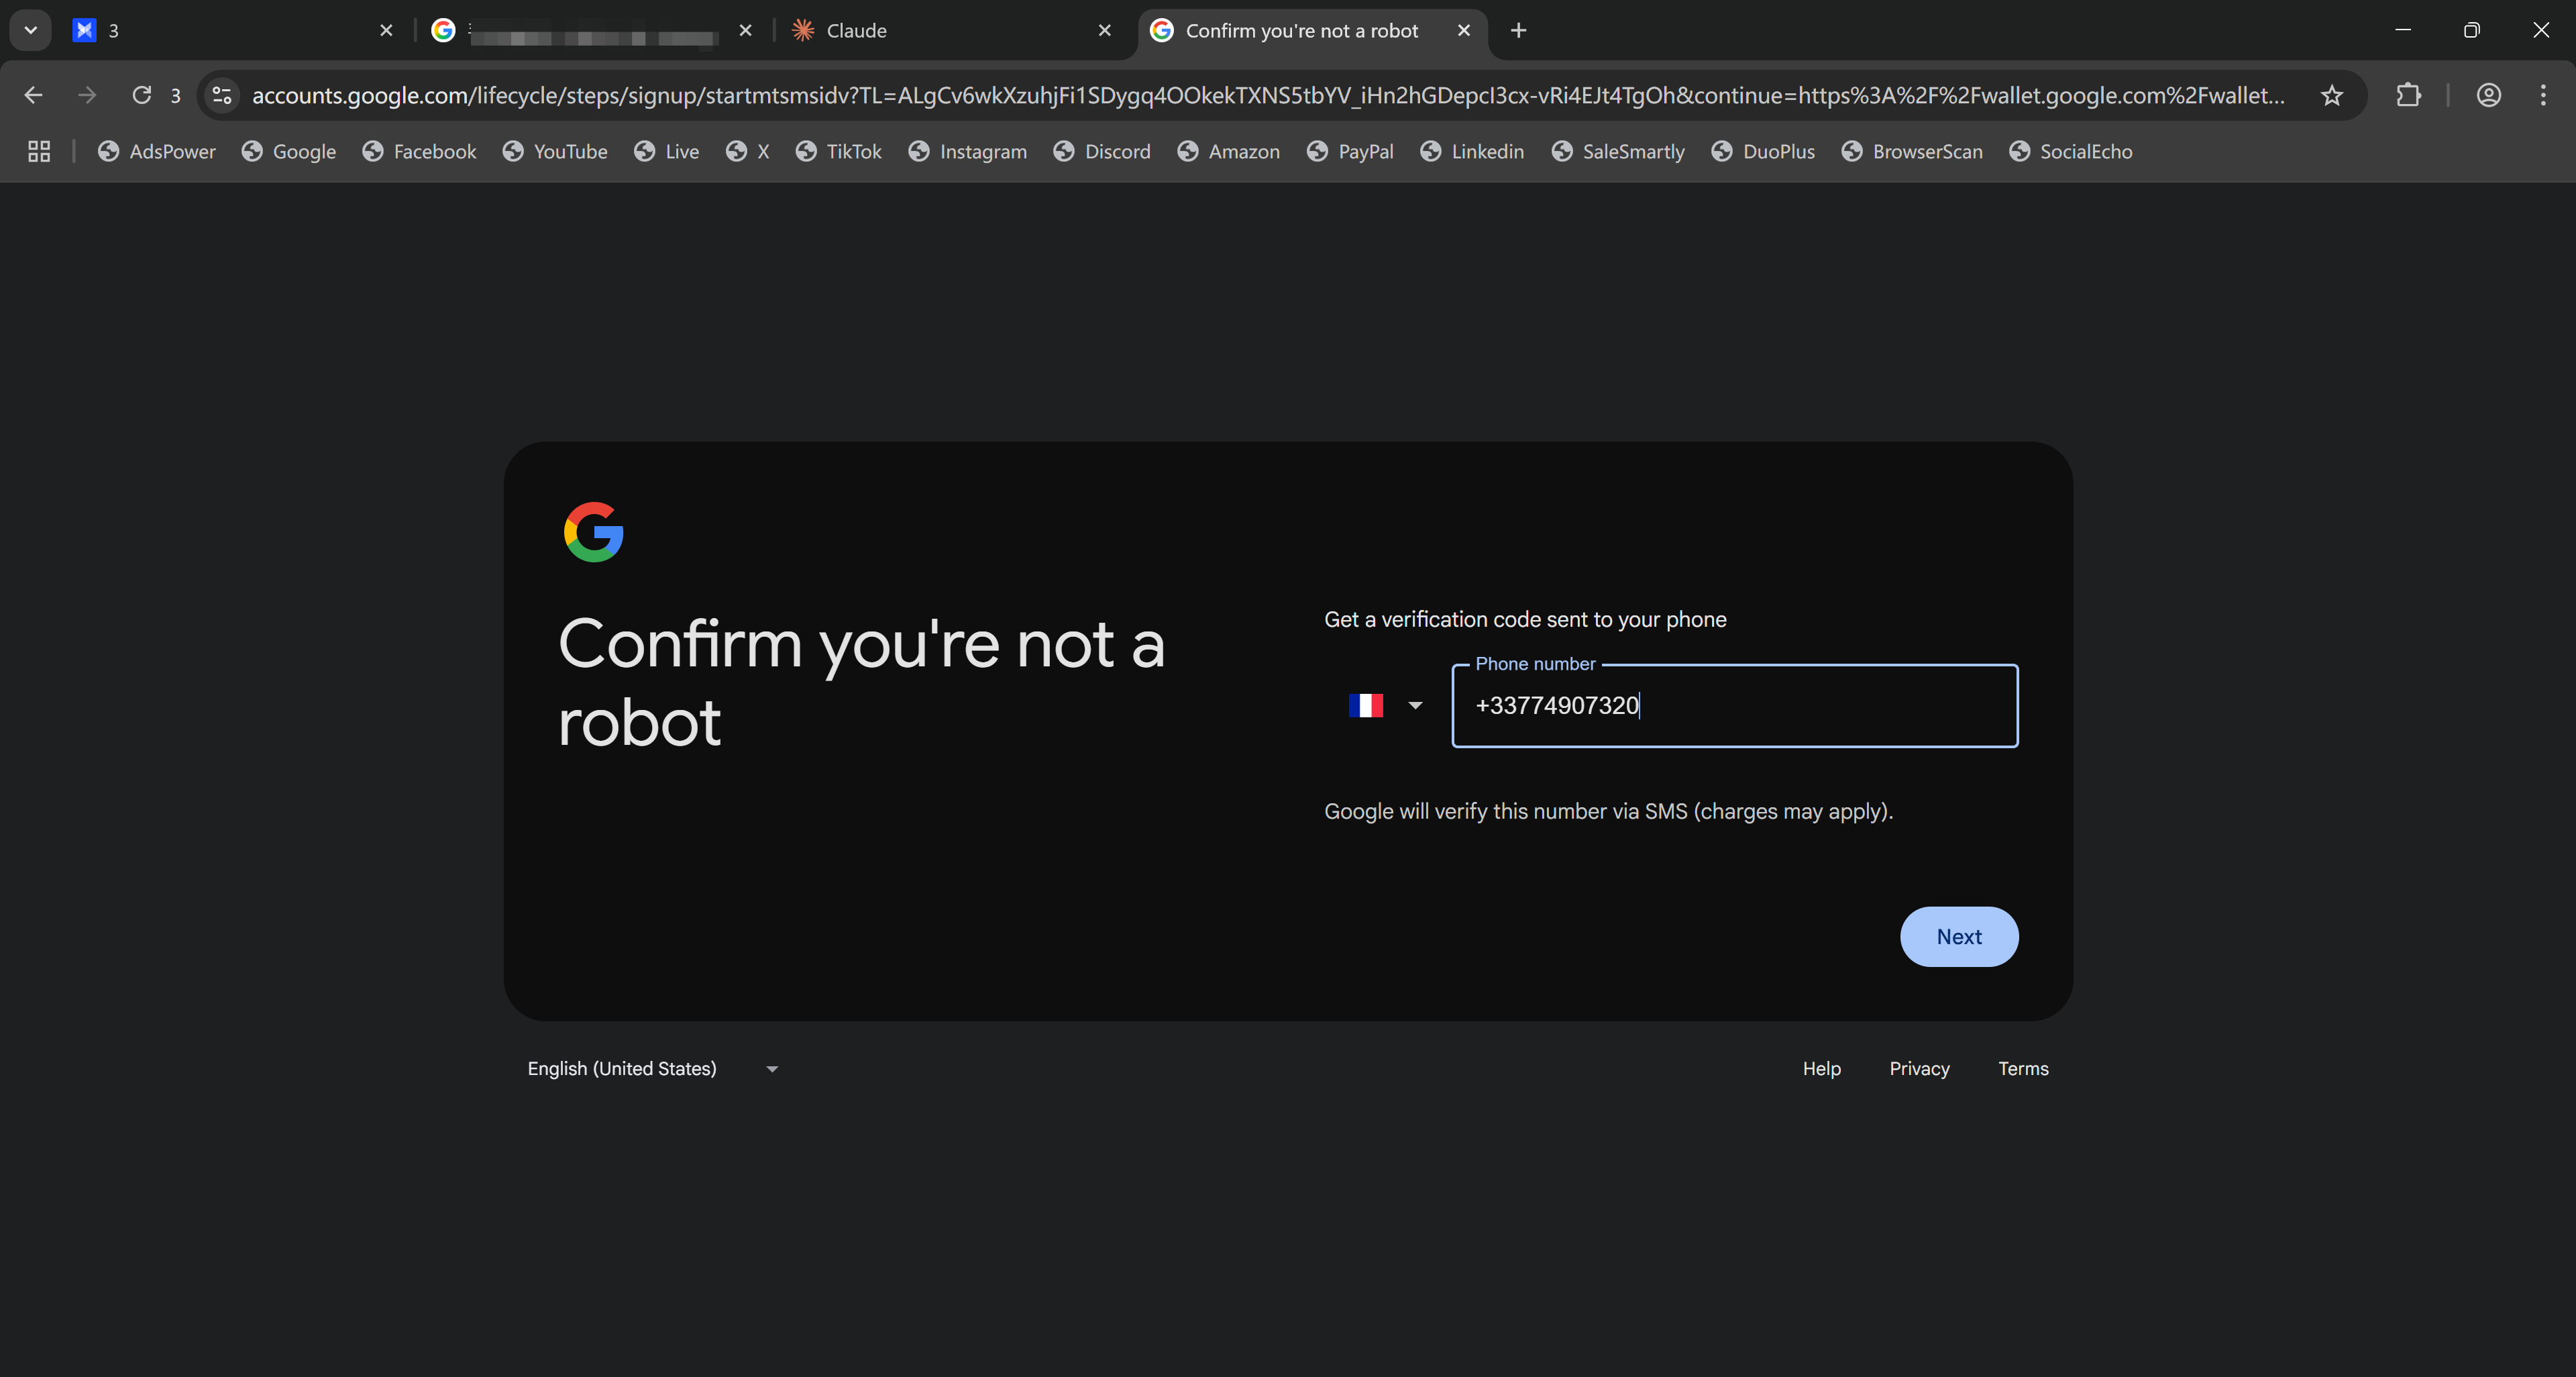Open the PayPal bookmark

(x=1351, y=151)
